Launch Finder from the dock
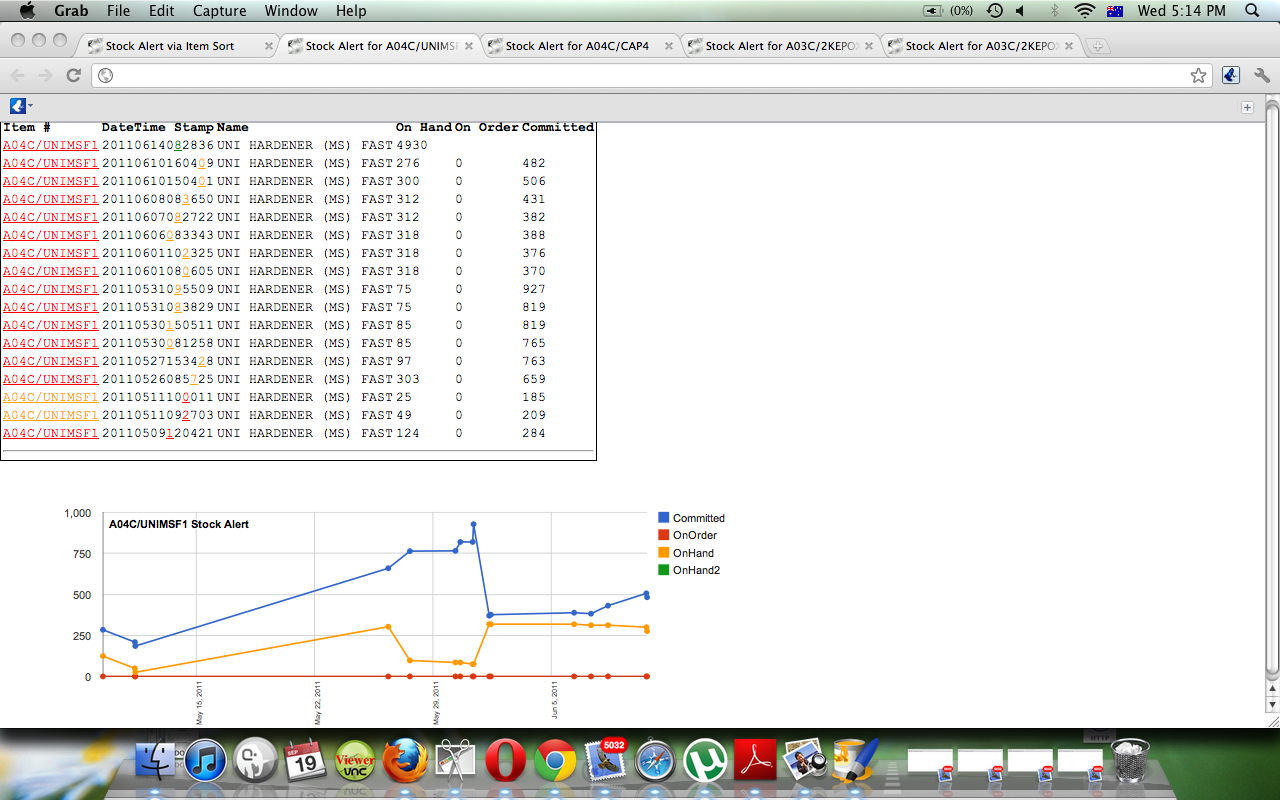Image resolution: width=1280 pixels, height=800 pixels. pos(156,761)
